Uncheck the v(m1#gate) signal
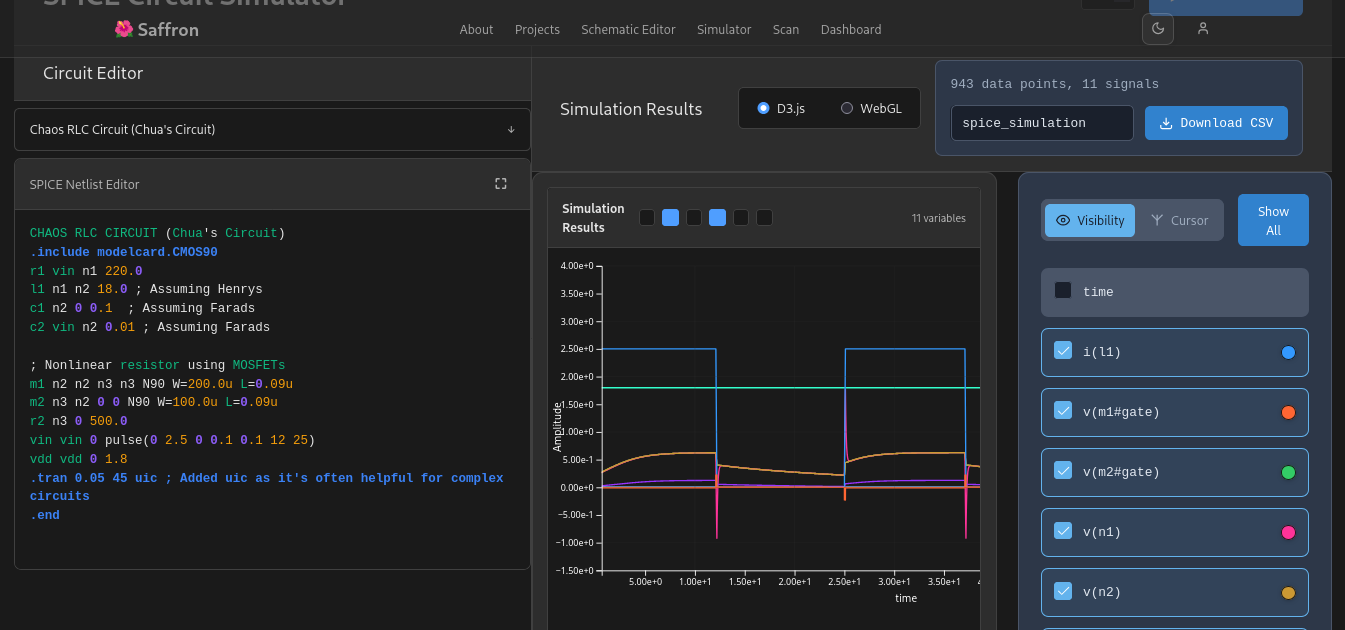 pos(1063,410)
